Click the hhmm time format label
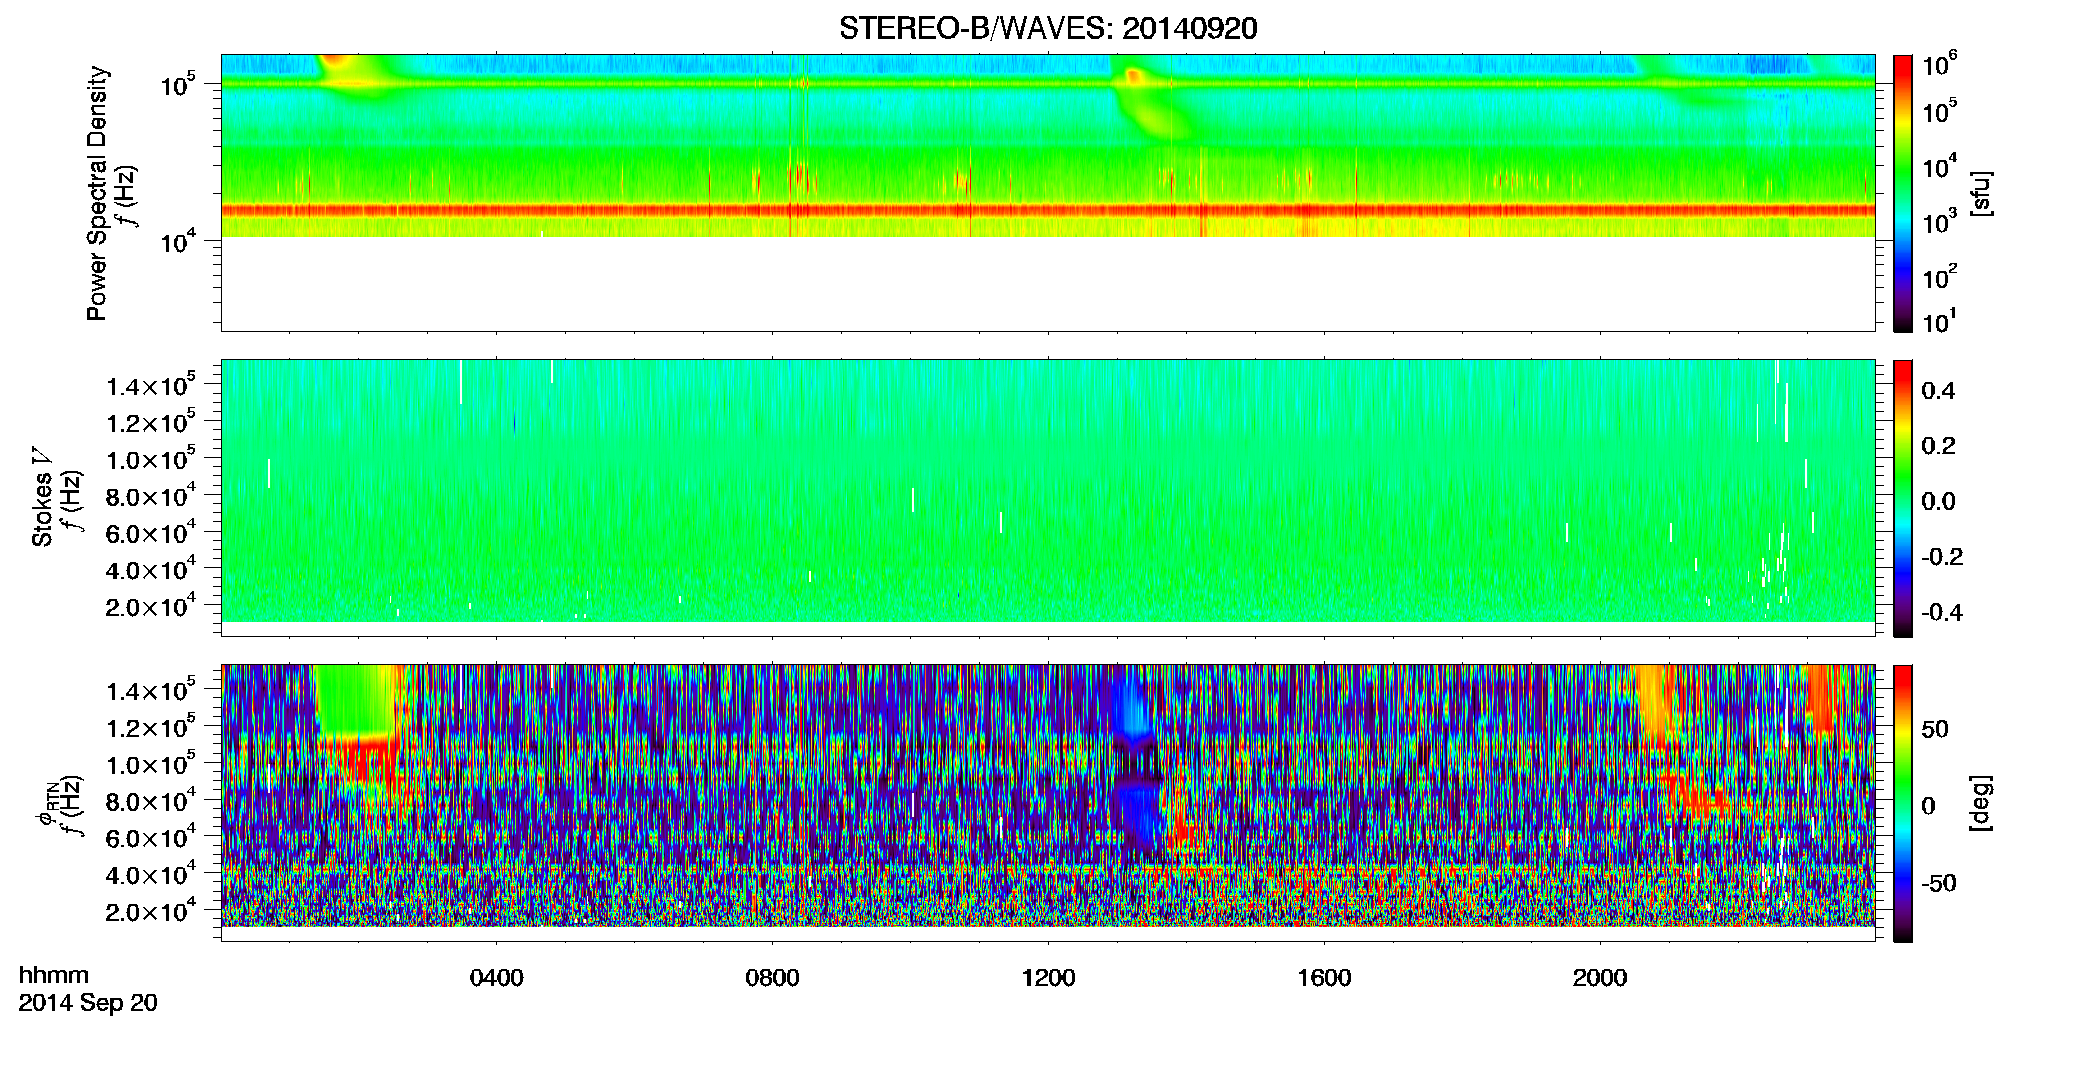The height and width of the screenshot is (1080, 2096). [x=54, y=975]
